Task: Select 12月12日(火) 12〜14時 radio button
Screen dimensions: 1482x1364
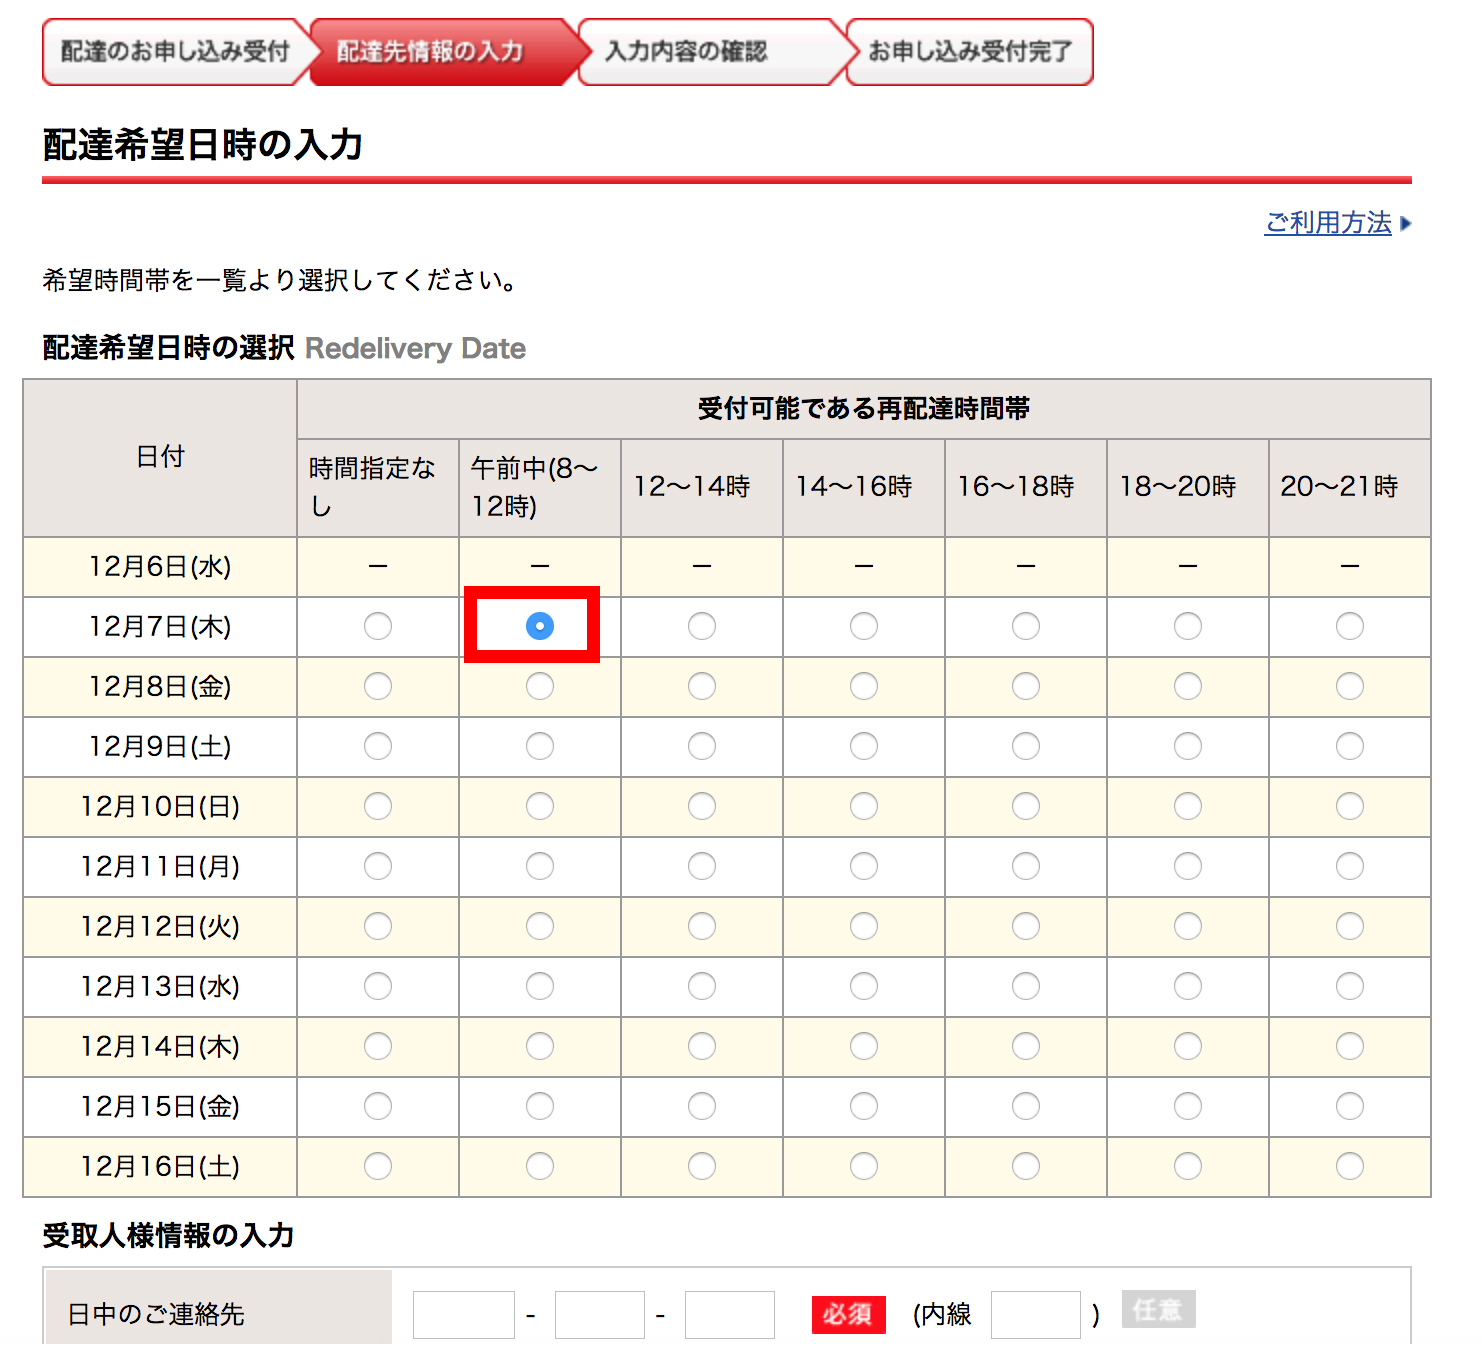Action: pyautogui.click(x=702, y=926)
